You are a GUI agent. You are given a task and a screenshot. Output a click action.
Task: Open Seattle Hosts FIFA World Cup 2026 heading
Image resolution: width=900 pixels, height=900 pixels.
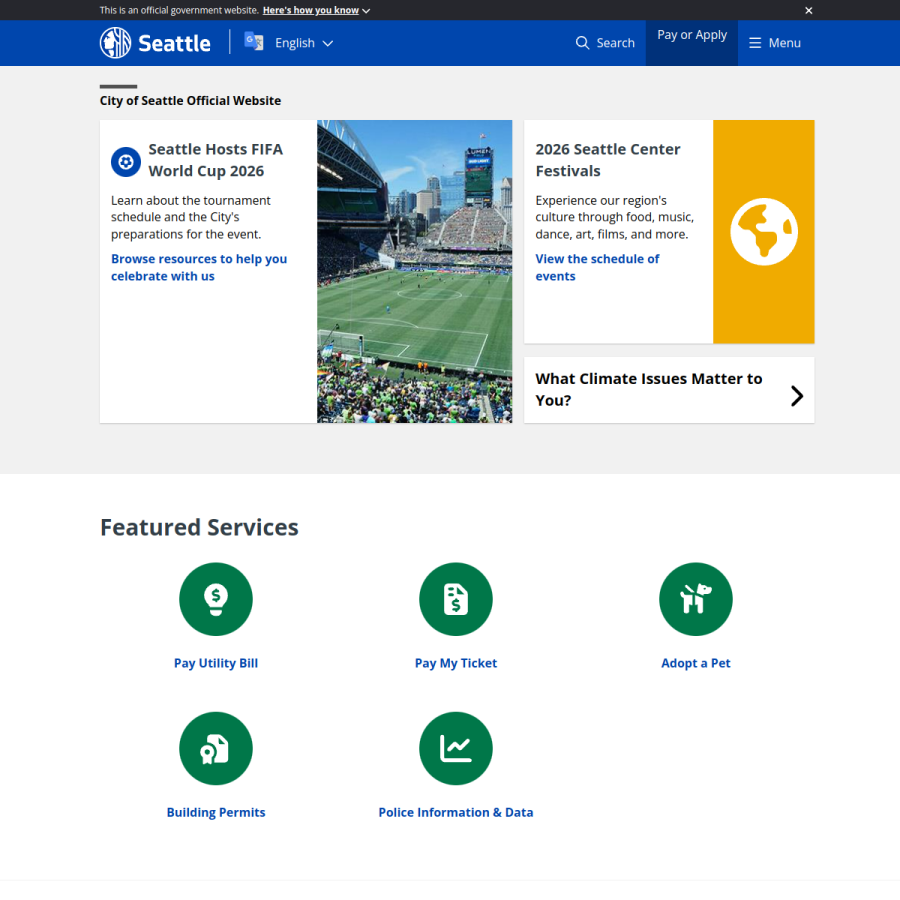[215, 160]
